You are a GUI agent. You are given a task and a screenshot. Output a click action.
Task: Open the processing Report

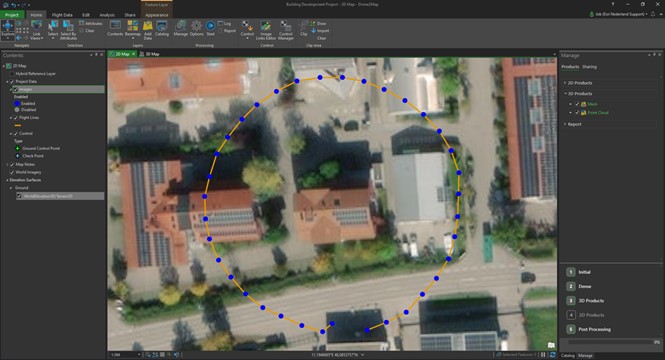226,31
